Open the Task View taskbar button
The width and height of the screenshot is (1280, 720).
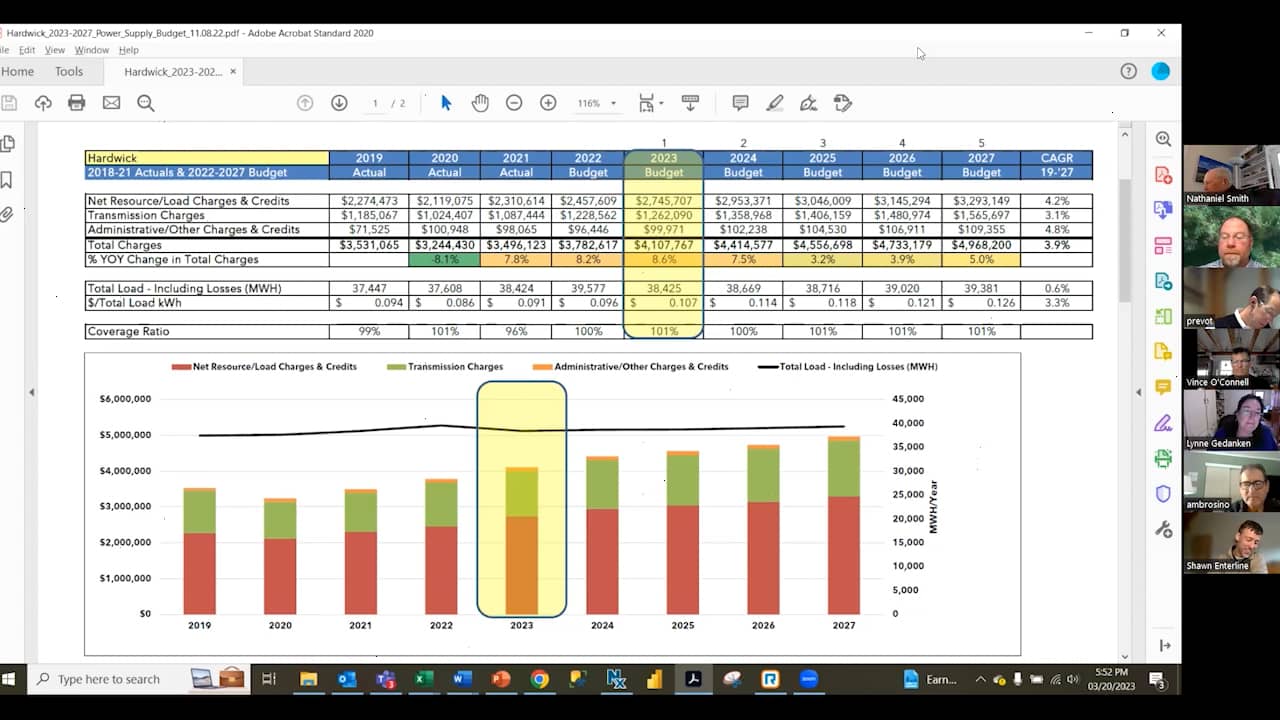pos(268,679)
